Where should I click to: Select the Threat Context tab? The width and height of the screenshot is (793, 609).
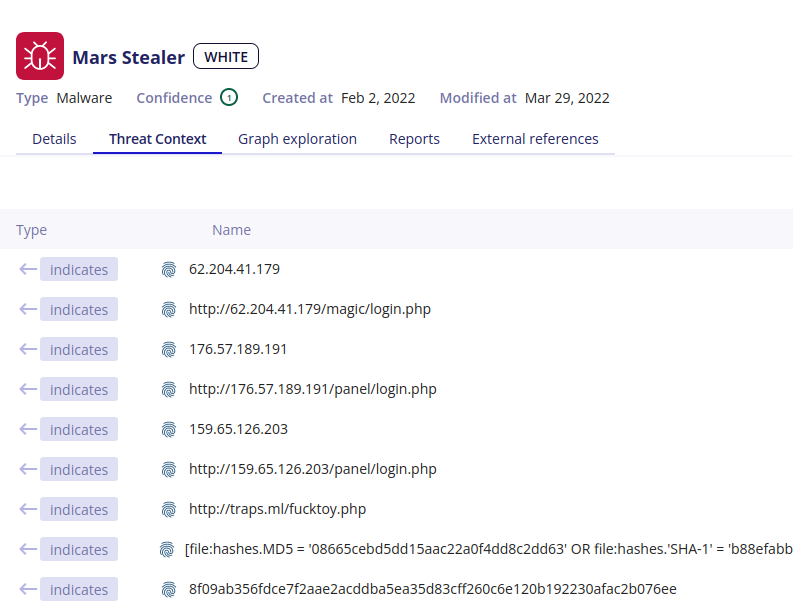[x=157, y=139]
